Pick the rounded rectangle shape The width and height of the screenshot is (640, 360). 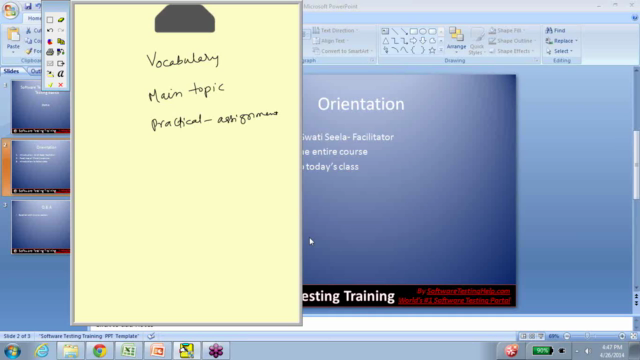[432, 31]
